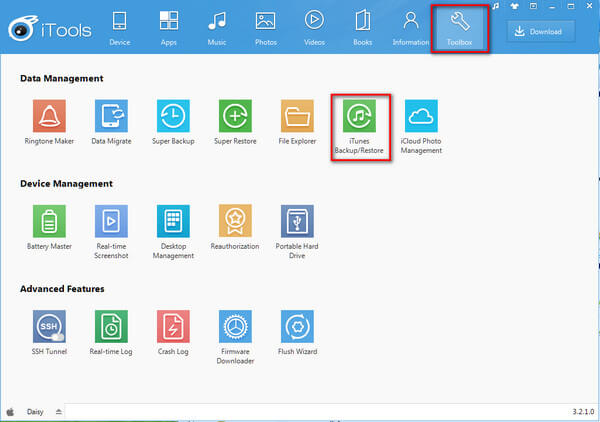Viewport: 600px width, 422px height.
Task: Launch Battery Master
Action: point(49,221)
